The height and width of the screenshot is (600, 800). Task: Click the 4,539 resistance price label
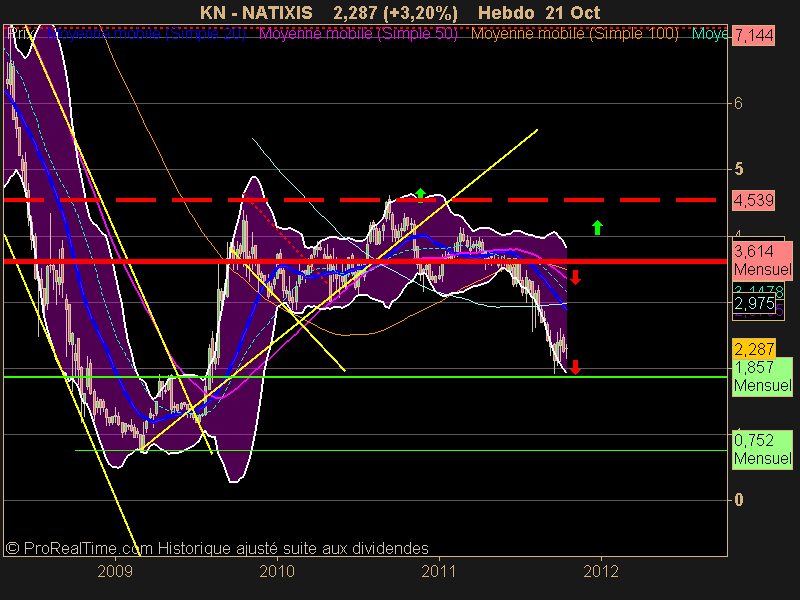pyautogui.click(x=754, y=200)
